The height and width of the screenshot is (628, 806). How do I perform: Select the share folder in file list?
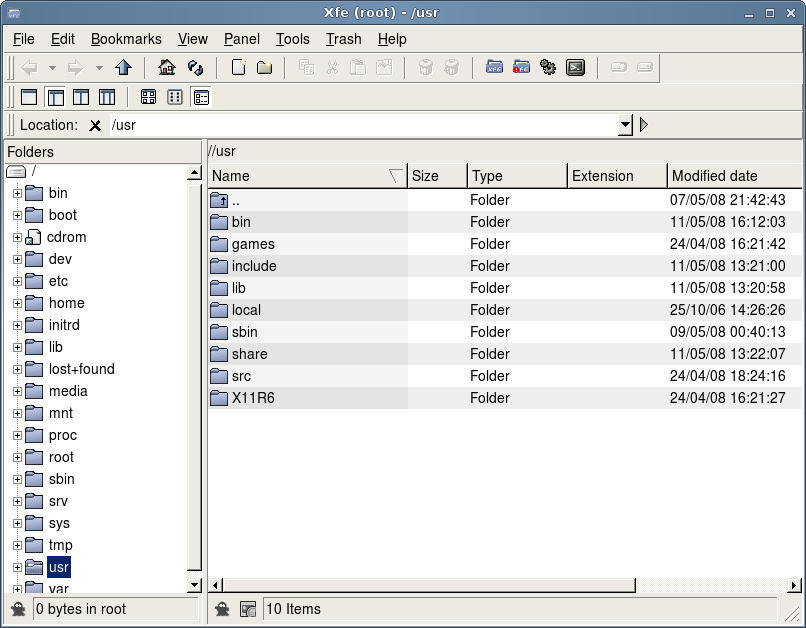pyautogui.click(x=249, y=354)
